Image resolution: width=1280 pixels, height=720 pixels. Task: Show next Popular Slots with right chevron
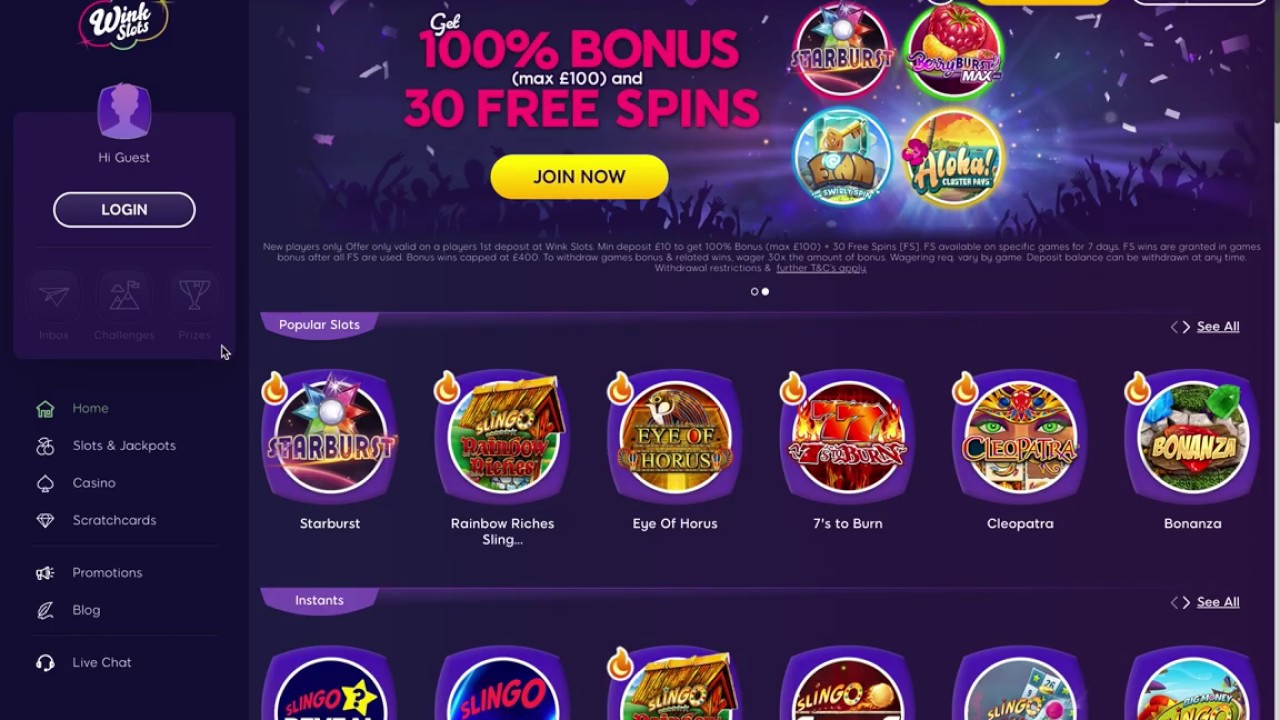[x=1186, y=327]
